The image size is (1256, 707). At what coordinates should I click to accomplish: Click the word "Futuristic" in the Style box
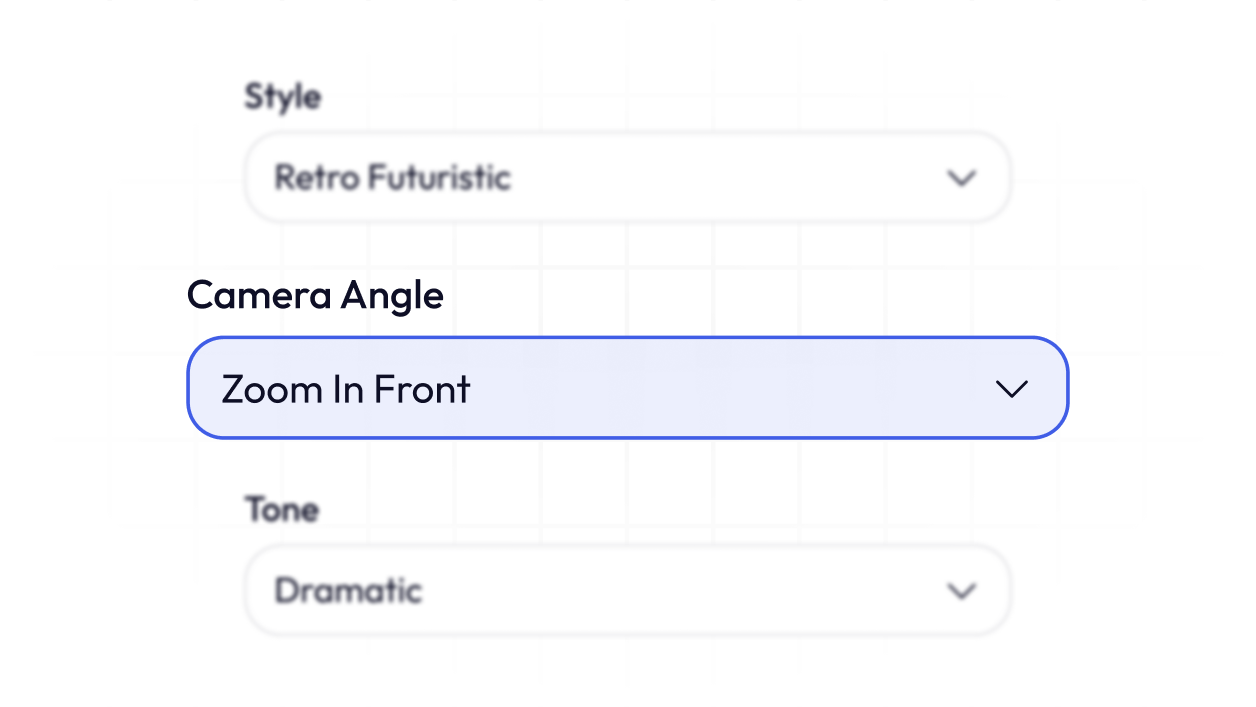coord(439,178)
